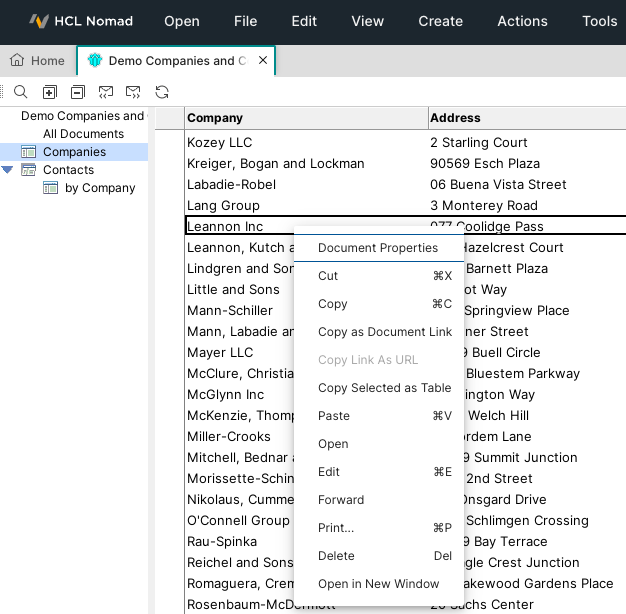Choose Document Properties from context menu
This screenshot has height=614, width=626.
pyautogui.click(x=378, y=248)
